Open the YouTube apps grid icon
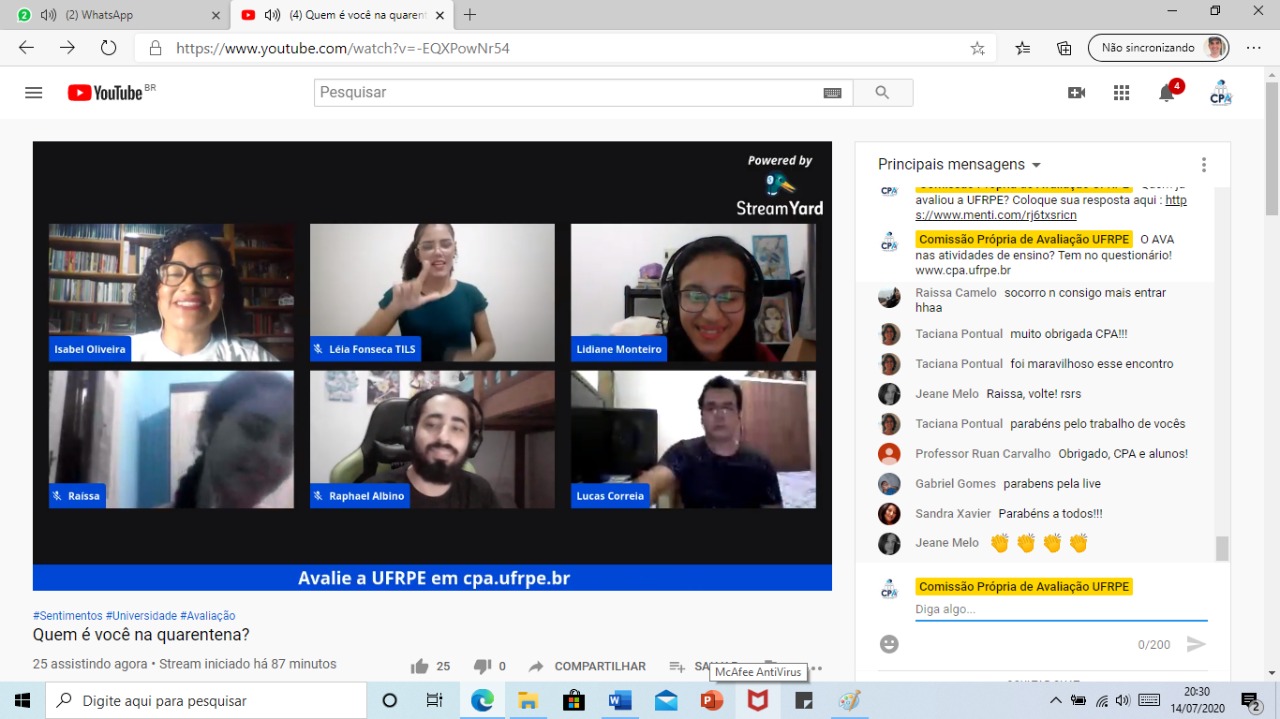Screen dimensions: 1280x719 click(1121, 93)
